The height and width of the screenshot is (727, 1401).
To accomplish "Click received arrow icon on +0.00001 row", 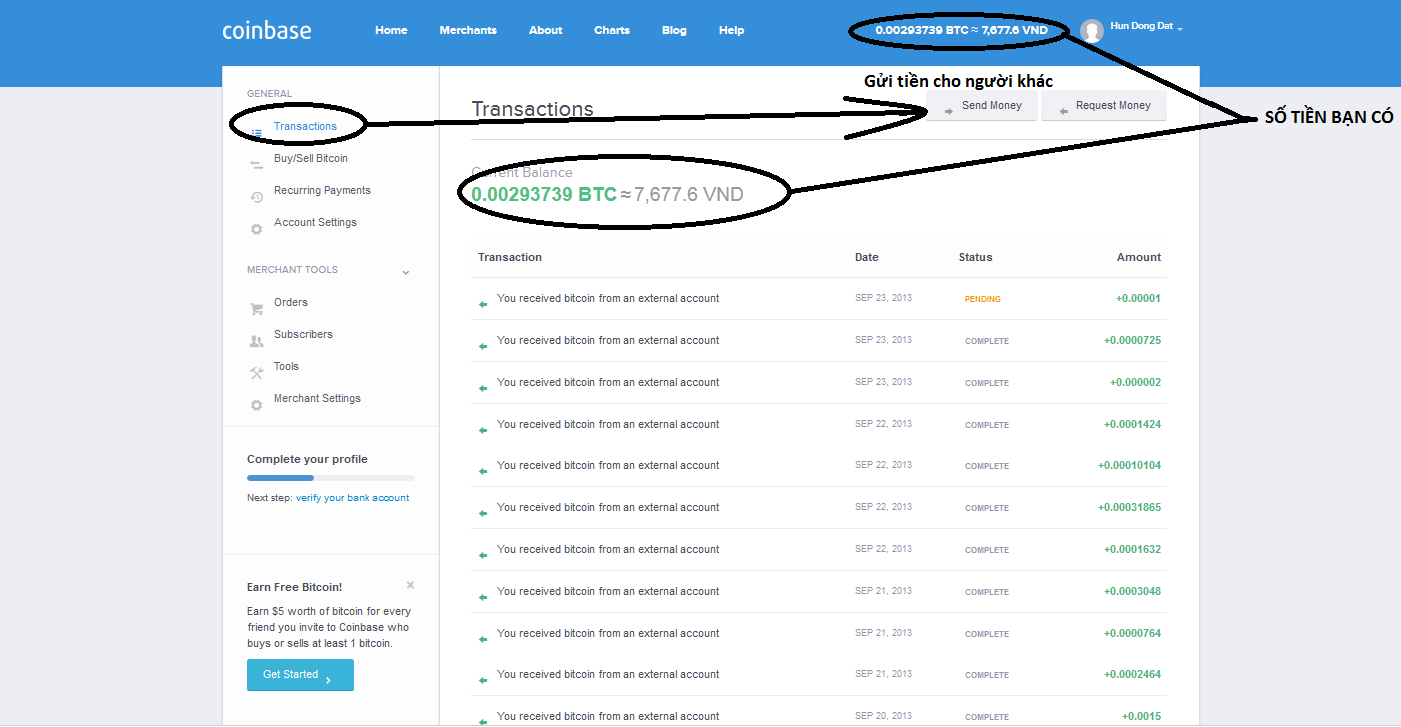I will [483, 304].
